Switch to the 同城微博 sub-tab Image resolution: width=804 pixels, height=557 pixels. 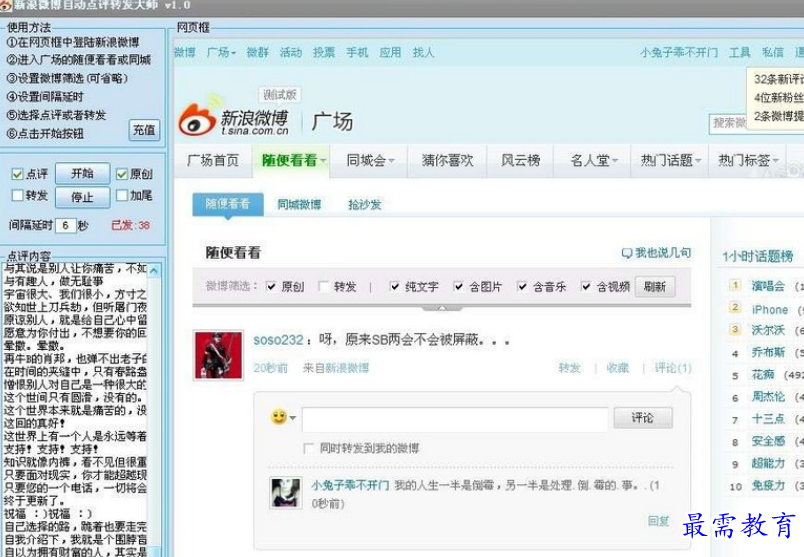pos(299,205)
